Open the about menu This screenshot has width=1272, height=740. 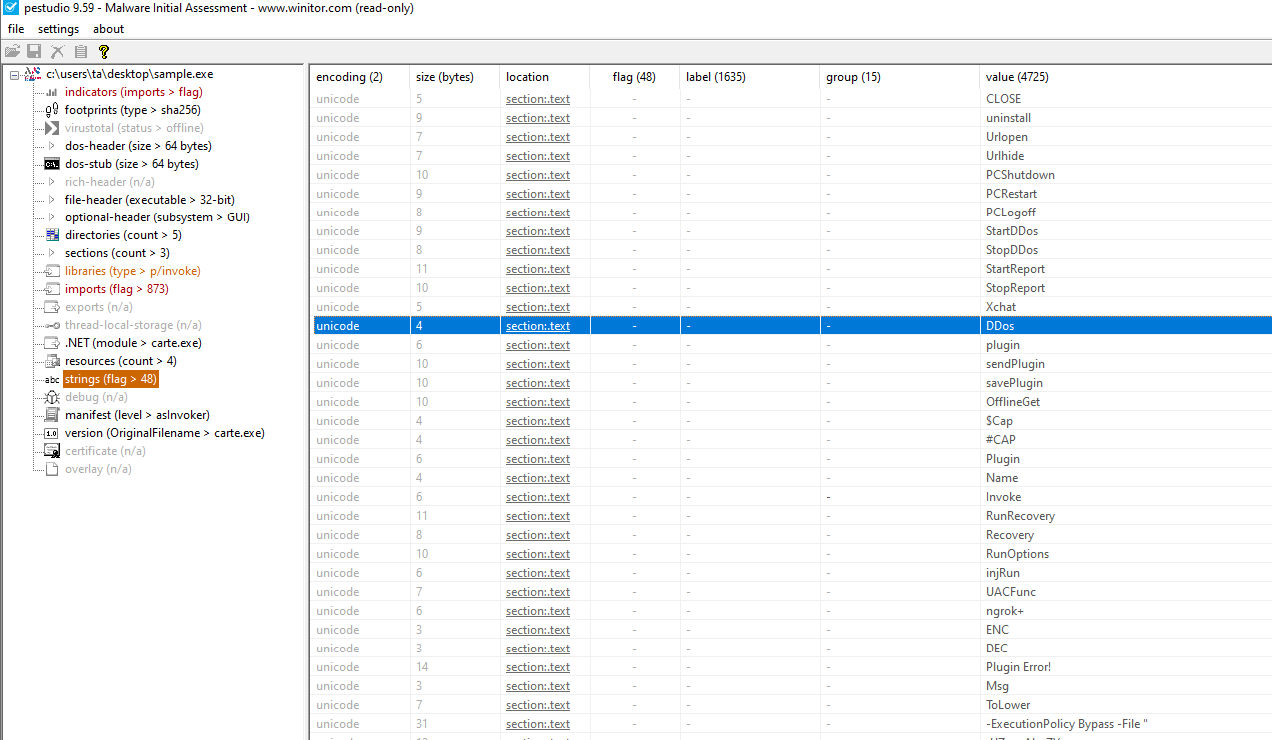point(107,29)
